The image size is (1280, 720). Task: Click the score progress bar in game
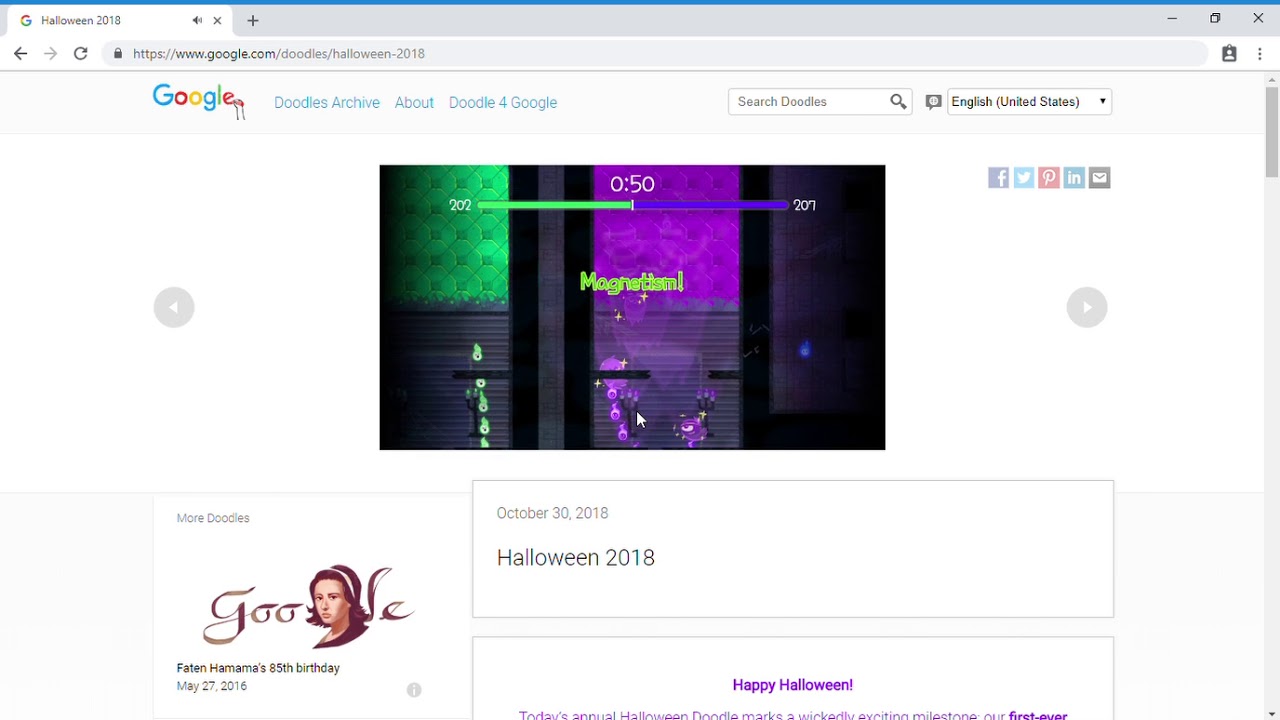point(632,205)
